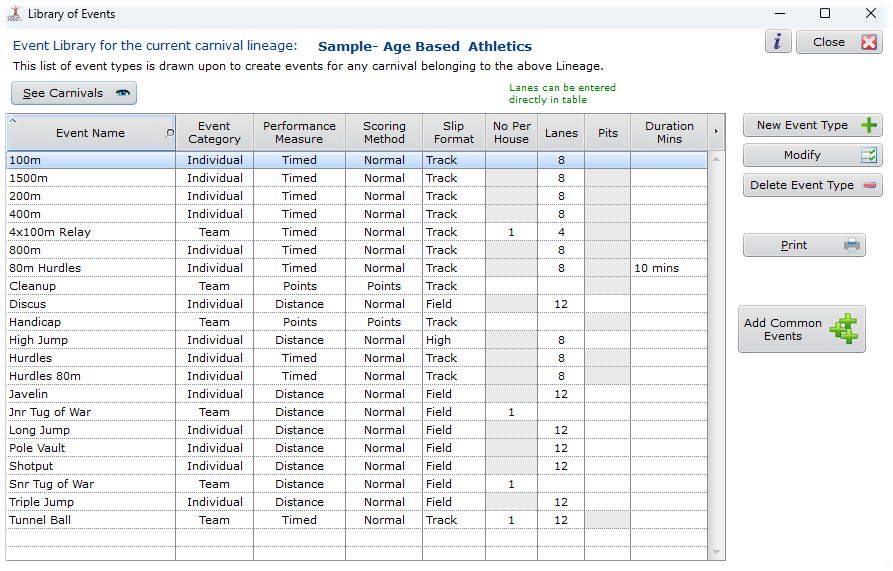
Task: Close the Library of Events with red X
Action: (868, 42)
